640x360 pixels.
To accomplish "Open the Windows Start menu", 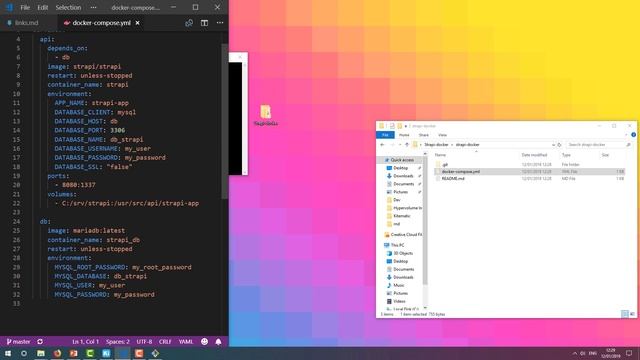I will click(8, 353).
